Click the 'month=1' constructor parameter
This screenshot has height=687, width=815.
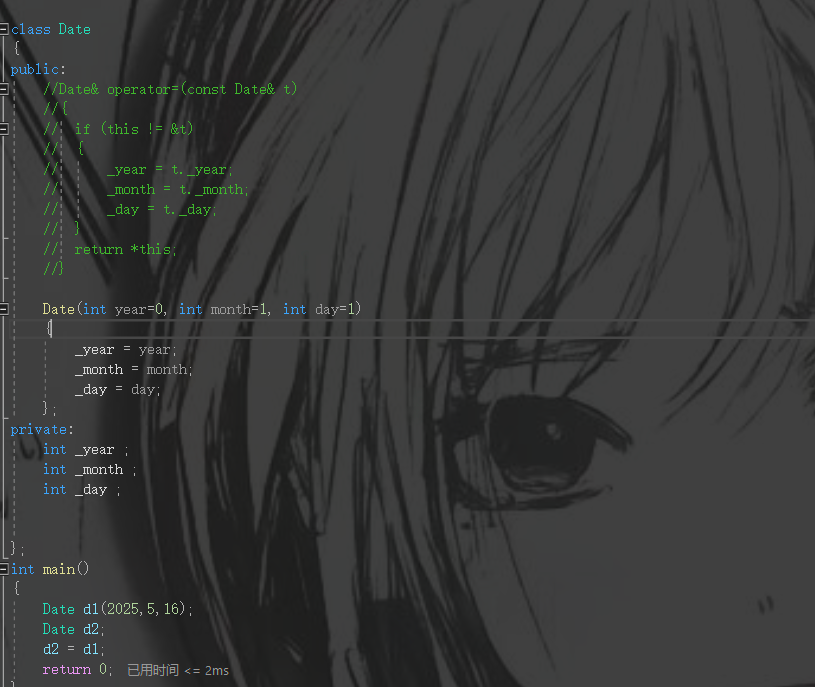(x=240, y=310)
